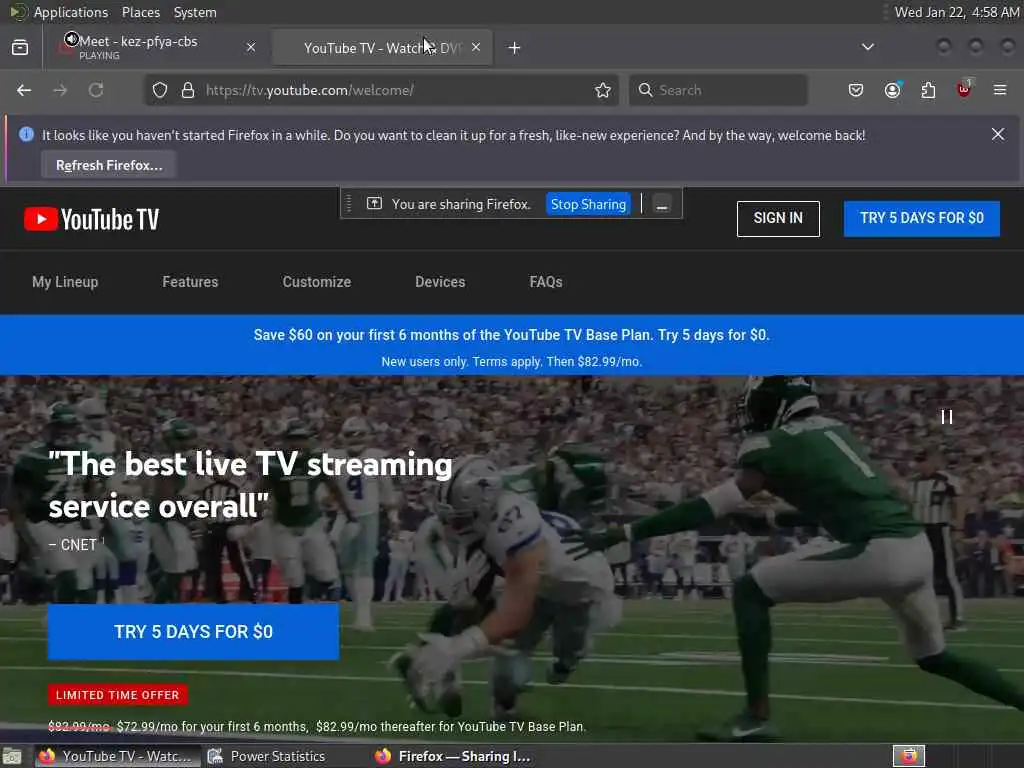Open the Places menu
Viewport: 1024px width, 768px height.
[x=140, y=12]
